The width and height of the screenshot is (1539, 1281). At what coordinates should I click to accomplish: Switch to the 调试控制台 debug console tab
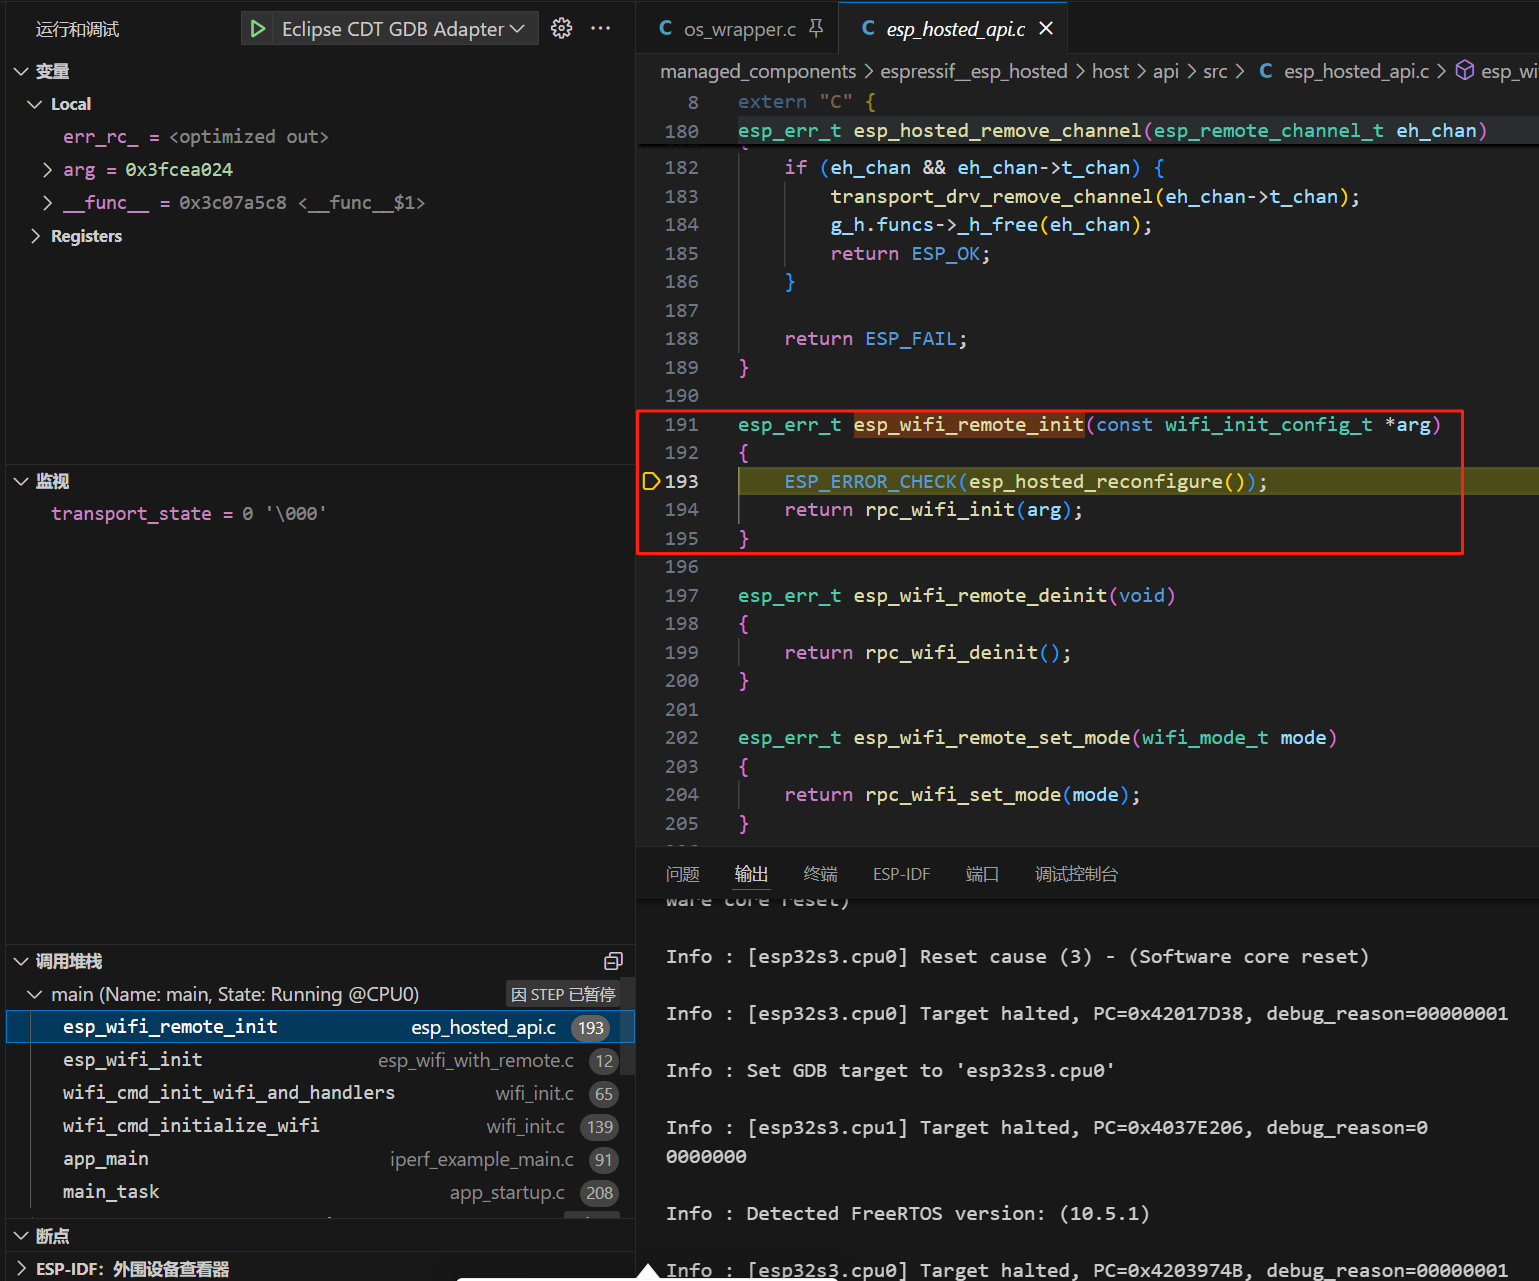coord(1076,874)
